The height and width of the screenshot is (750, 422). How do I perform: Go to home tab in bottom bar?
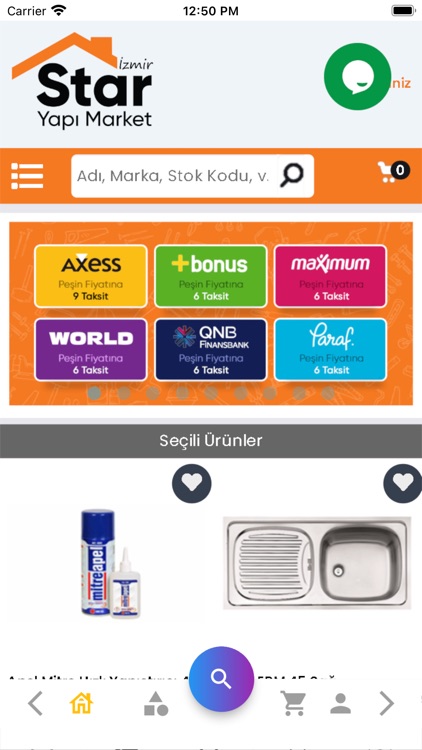81,704
